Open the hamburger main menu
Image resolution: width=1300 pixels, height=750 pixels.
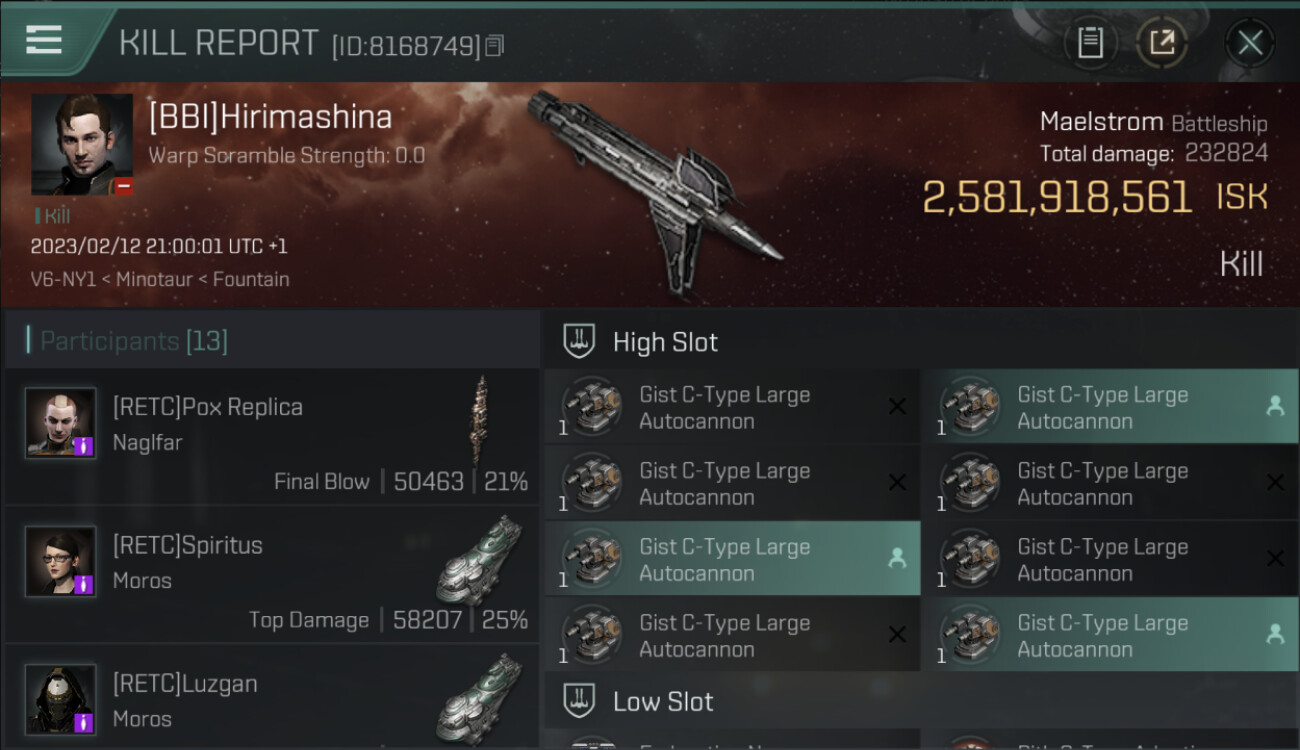pyautogui.click(x=45, y=40)
